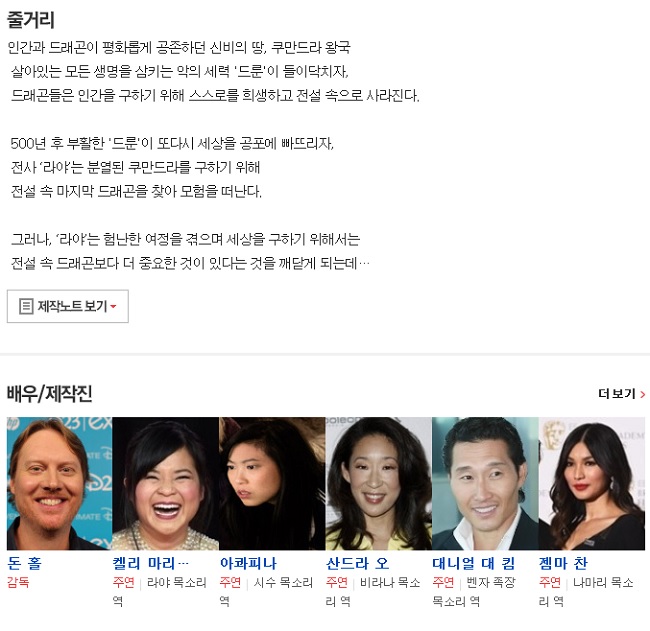Click 산드라 오's portrait image

tap(379, 483)
